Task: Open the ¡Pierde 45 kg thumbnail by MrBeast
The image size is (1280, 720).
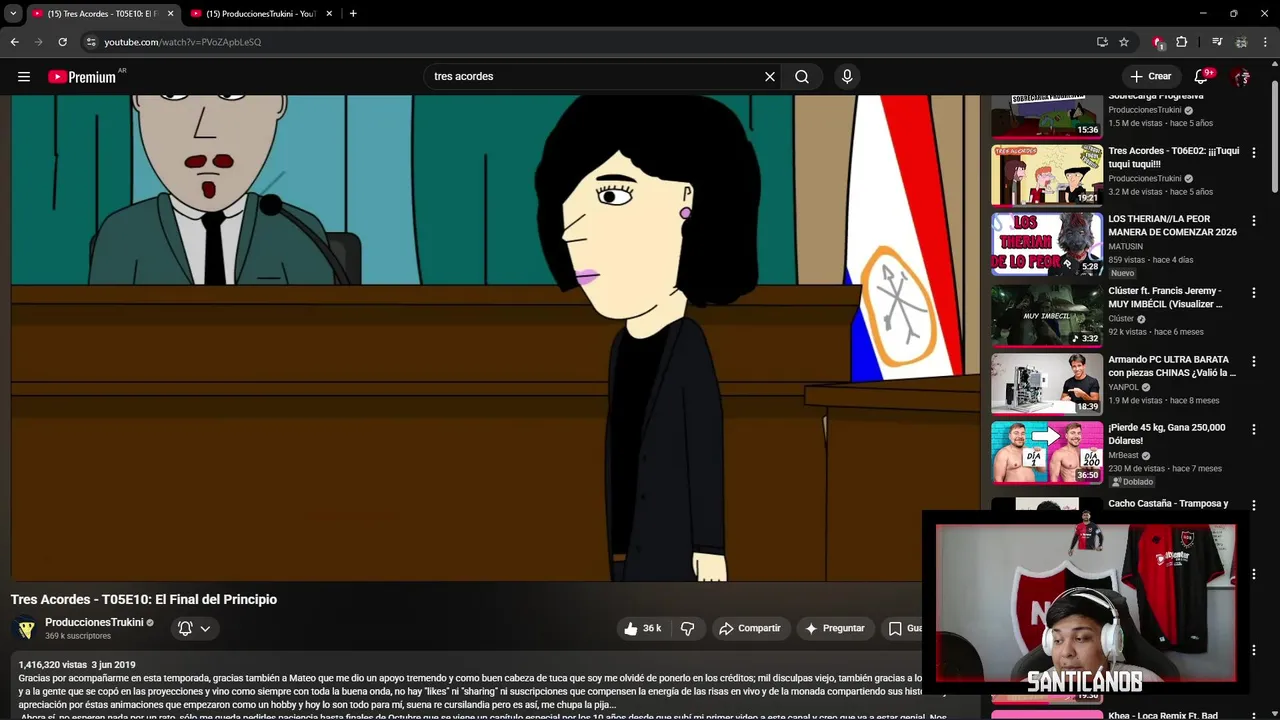Action: click(1047, 452)
